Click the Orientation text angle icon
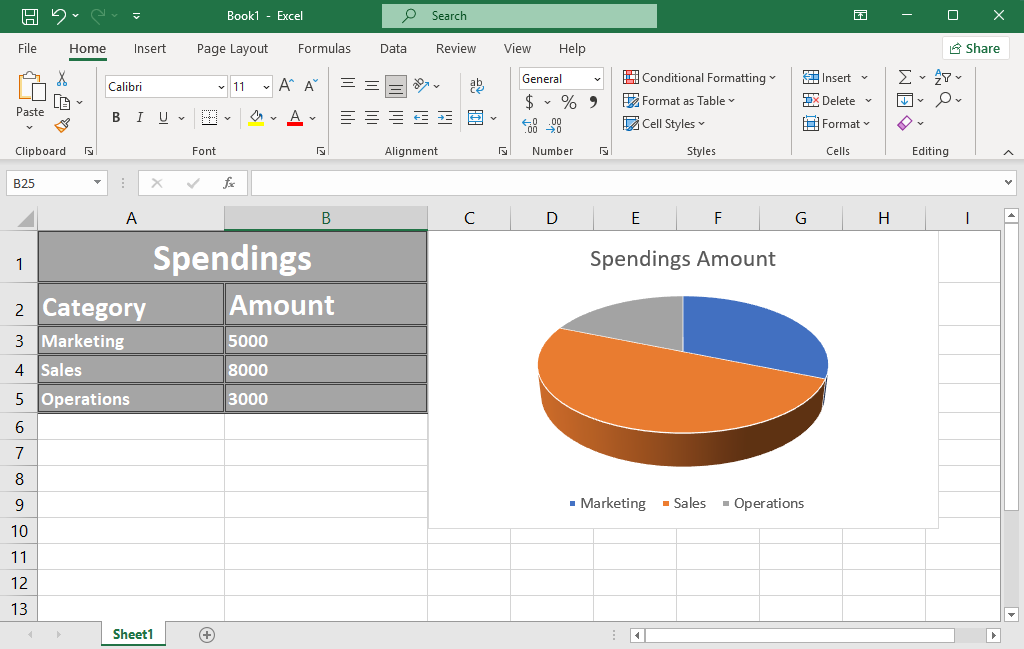The width and height of the screenshot is (1024, 649). click(x=422, y=85)
